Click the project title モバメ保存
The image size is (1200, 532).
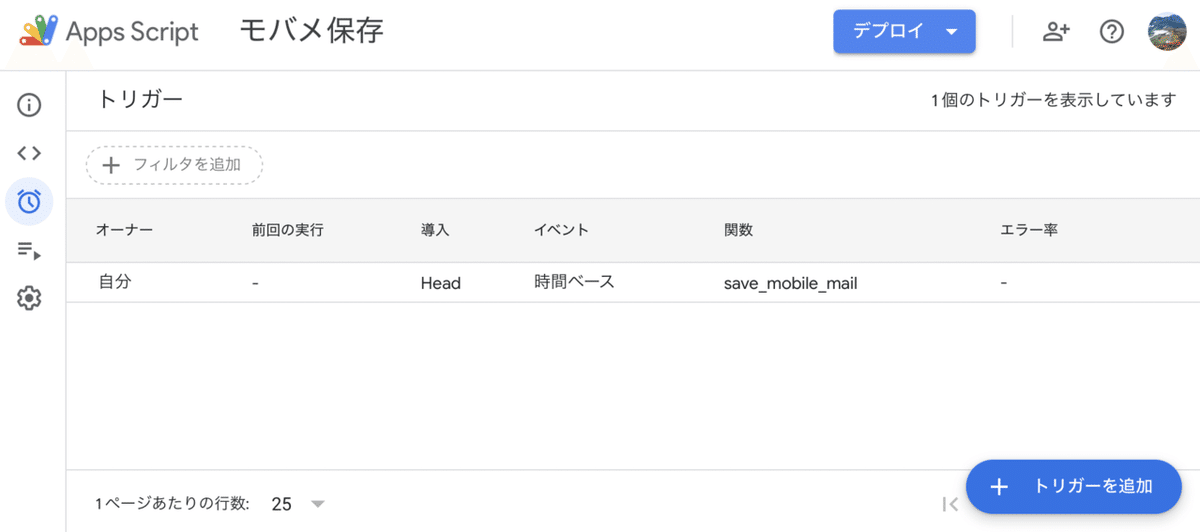[x=311, y=31]
